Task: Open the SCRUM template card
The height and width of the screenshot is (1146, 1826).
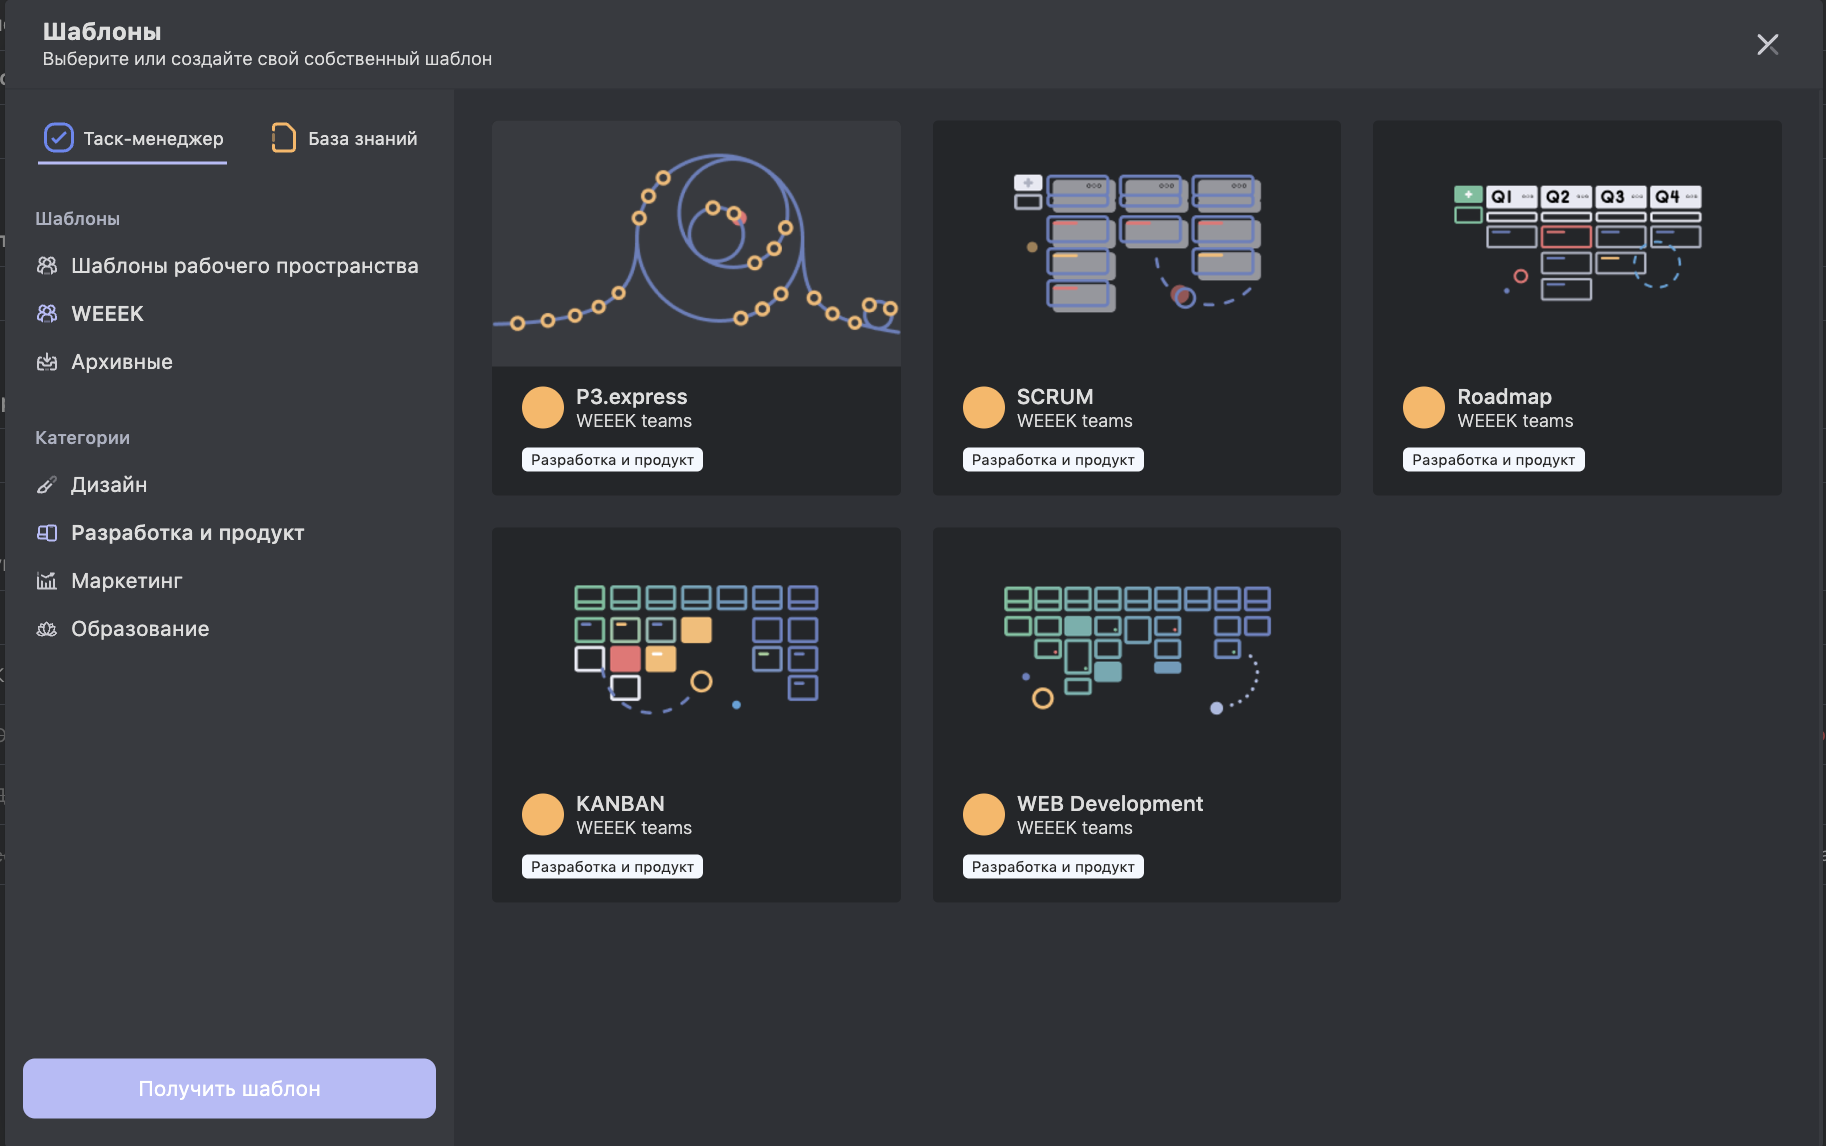Action: [1136, 308]
